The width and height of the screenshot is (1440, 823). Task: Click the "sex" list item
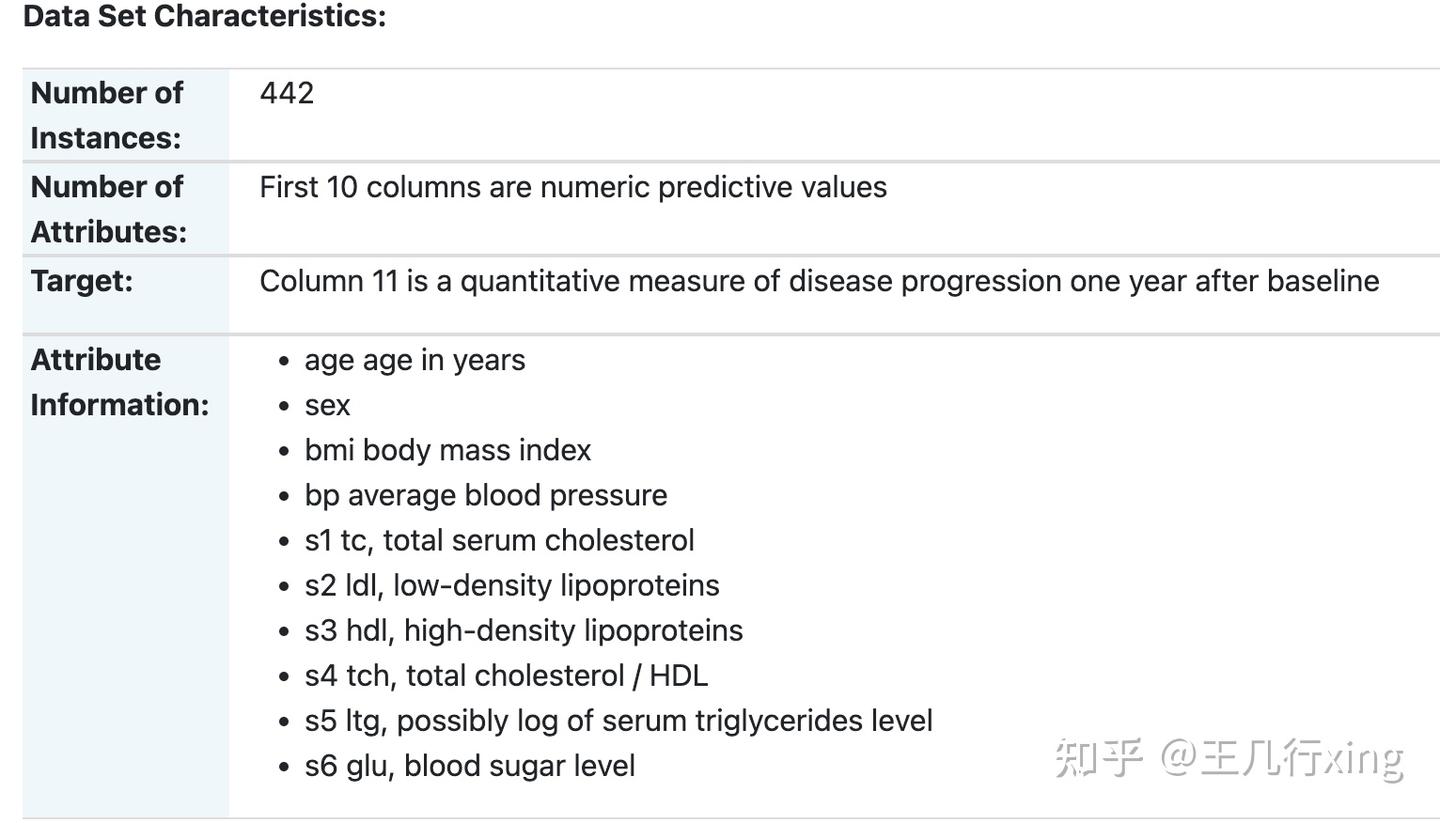[328, 405]
